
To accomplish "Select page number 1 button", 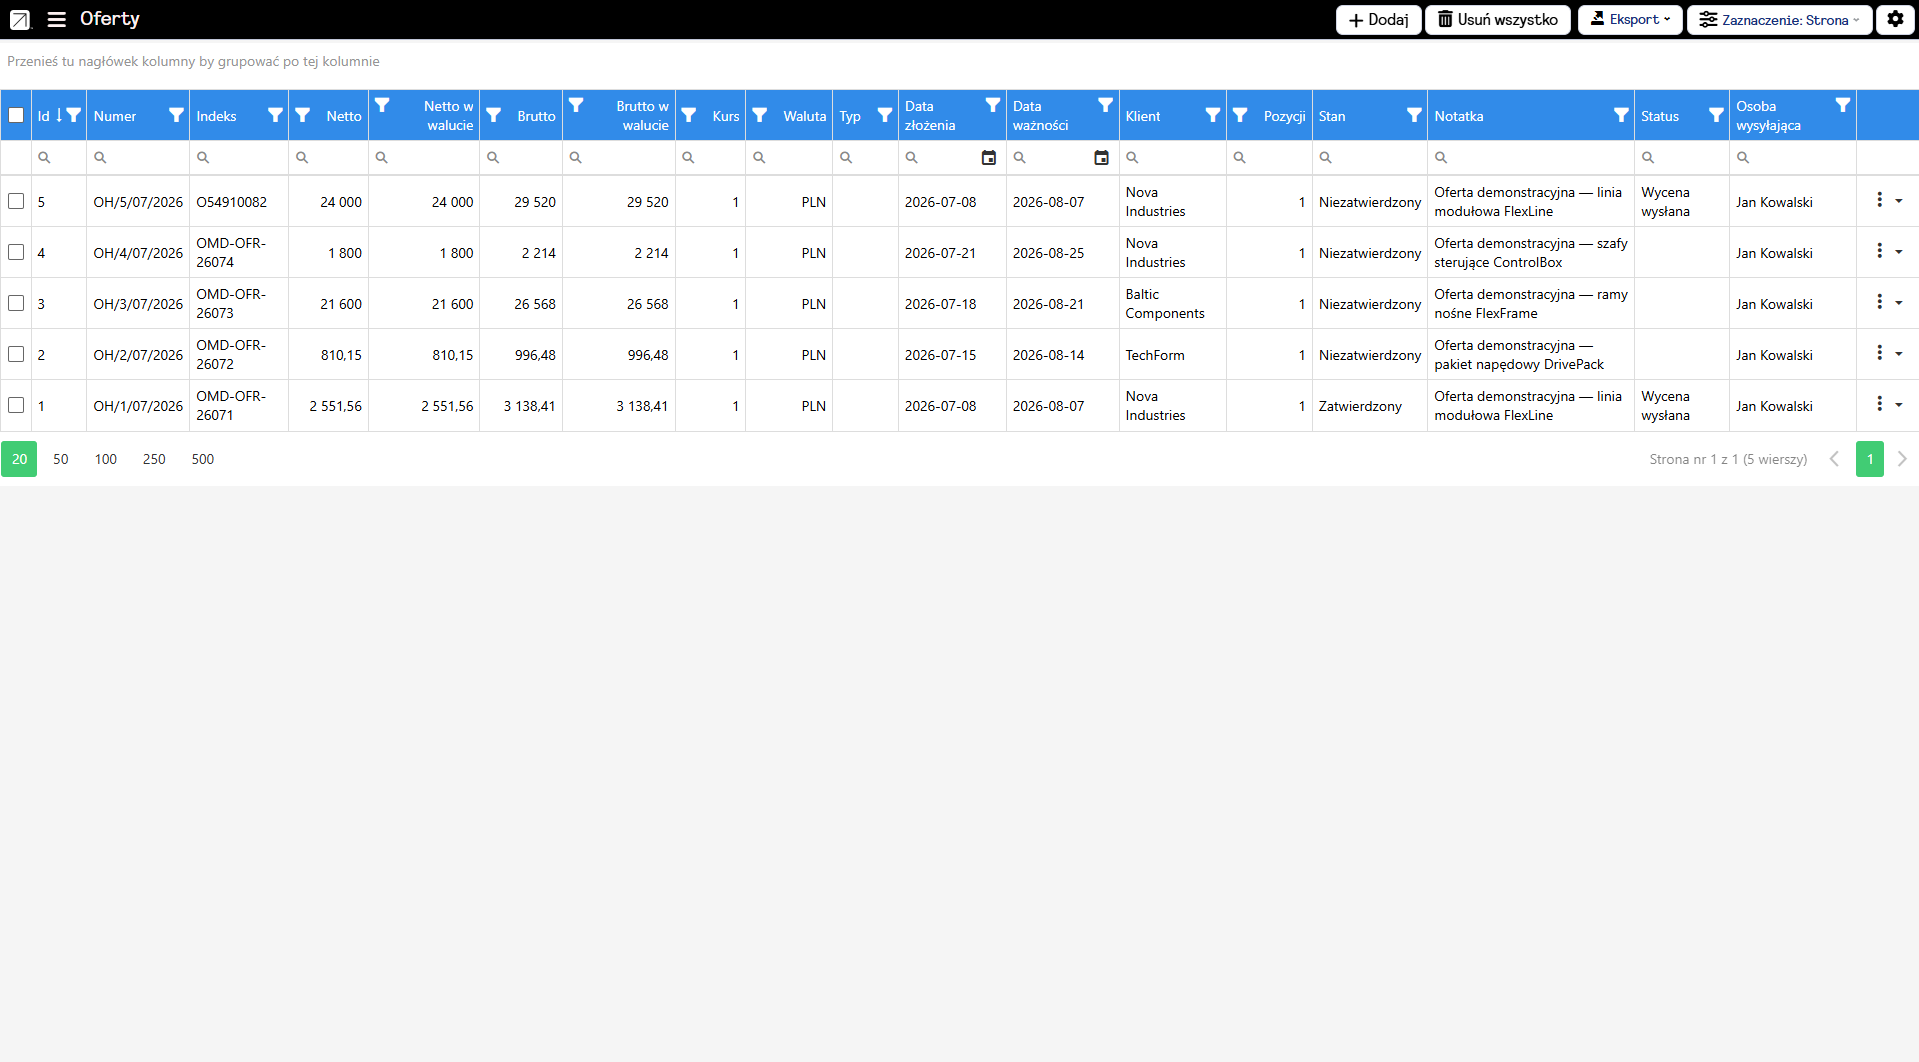I will point(1869,459).
